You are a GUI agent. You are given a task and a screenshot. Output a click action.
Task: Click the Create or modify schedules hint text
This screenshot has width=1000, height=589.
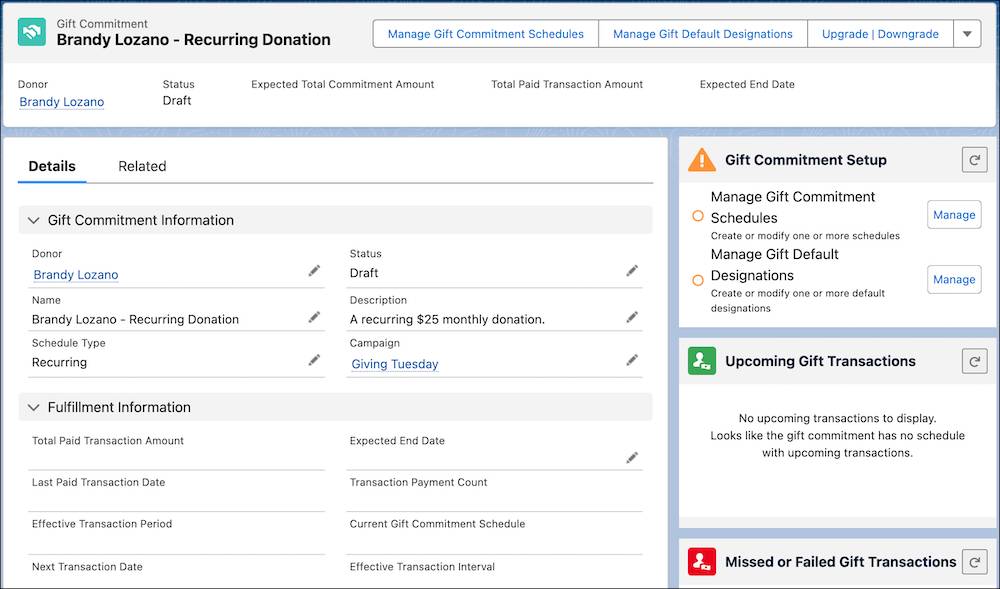coord(805,236)
